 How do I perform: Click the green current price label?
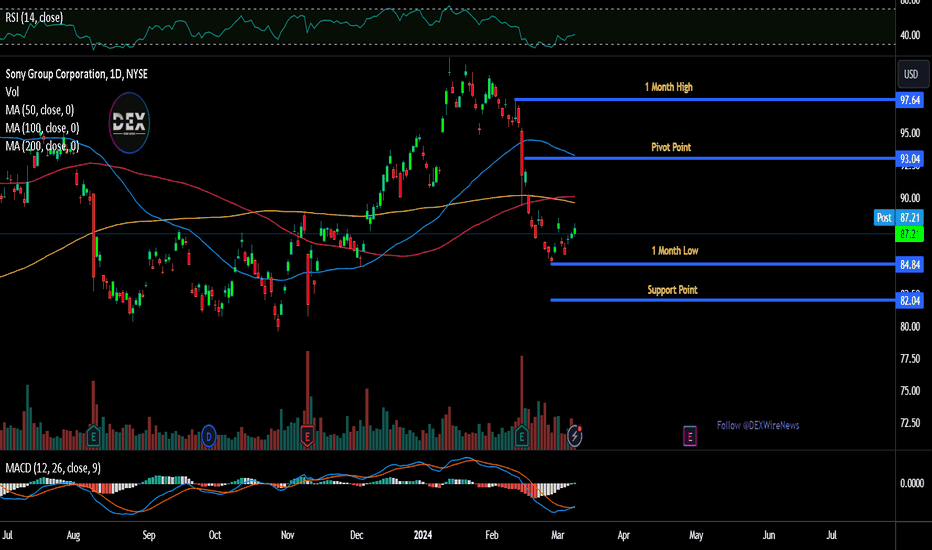pyautogui.click(x=909, y=234)
